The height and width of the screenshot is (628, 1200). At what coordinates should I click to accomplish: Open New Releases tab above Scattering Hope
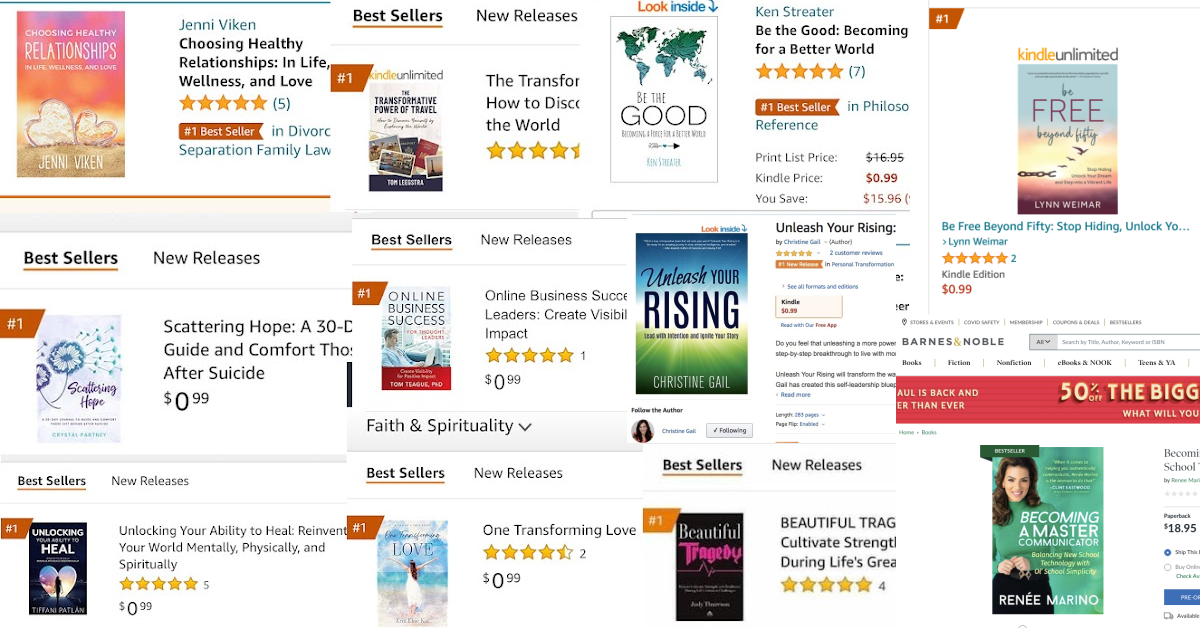206,258
